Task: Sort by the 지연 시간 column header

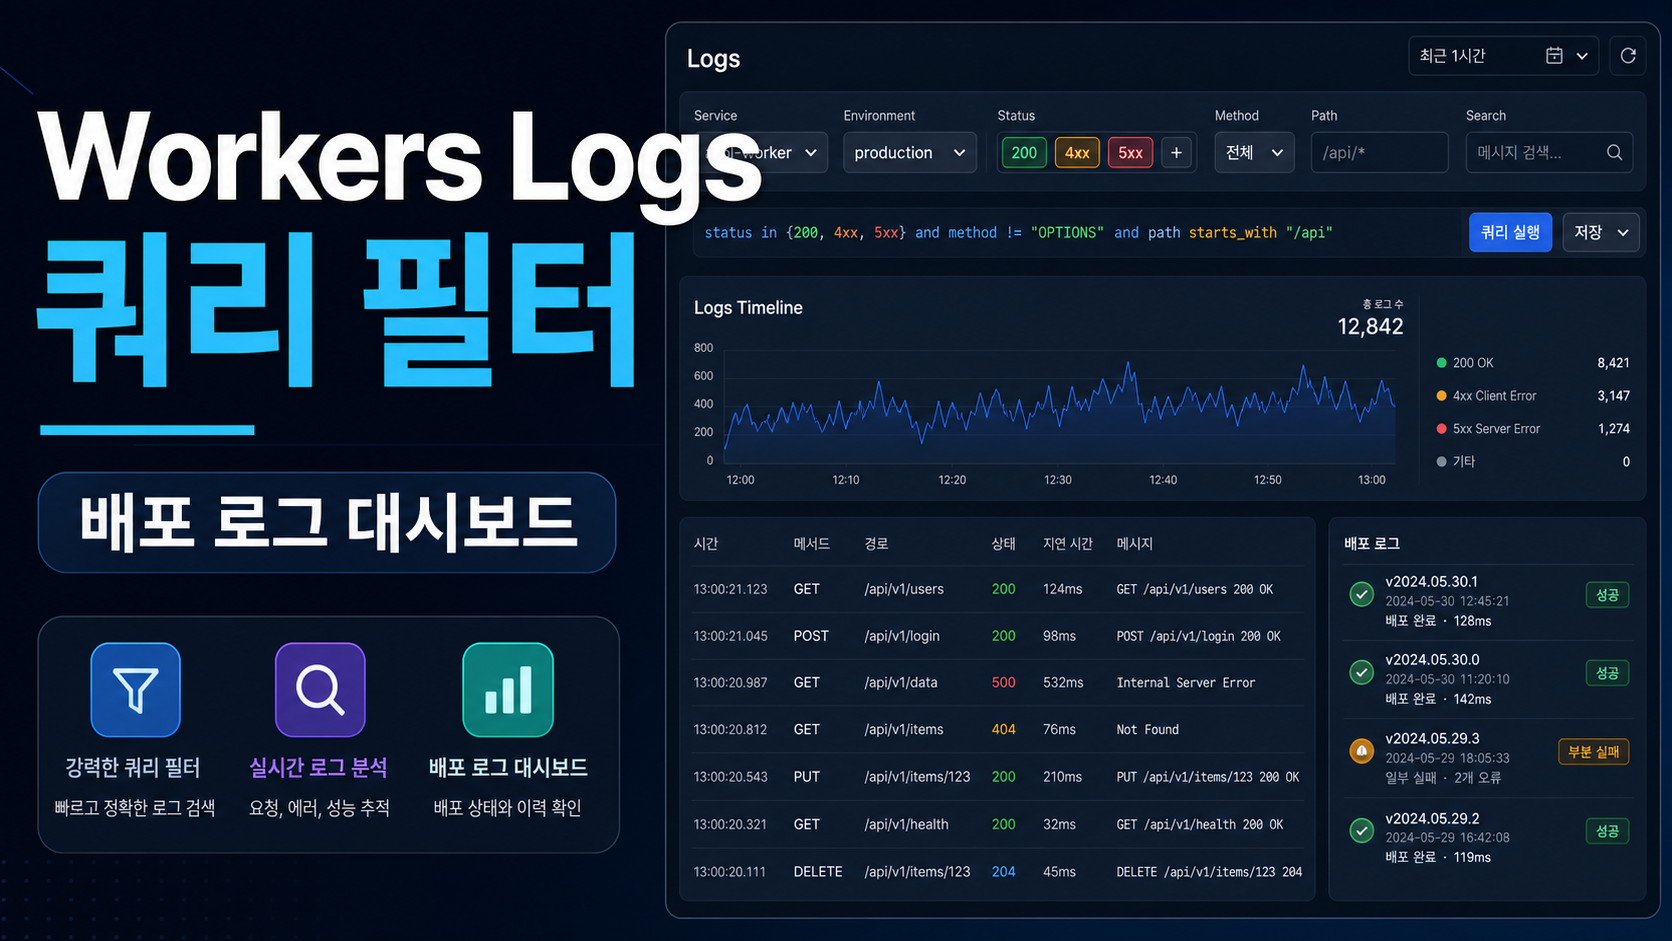Action: [1067, 544]
